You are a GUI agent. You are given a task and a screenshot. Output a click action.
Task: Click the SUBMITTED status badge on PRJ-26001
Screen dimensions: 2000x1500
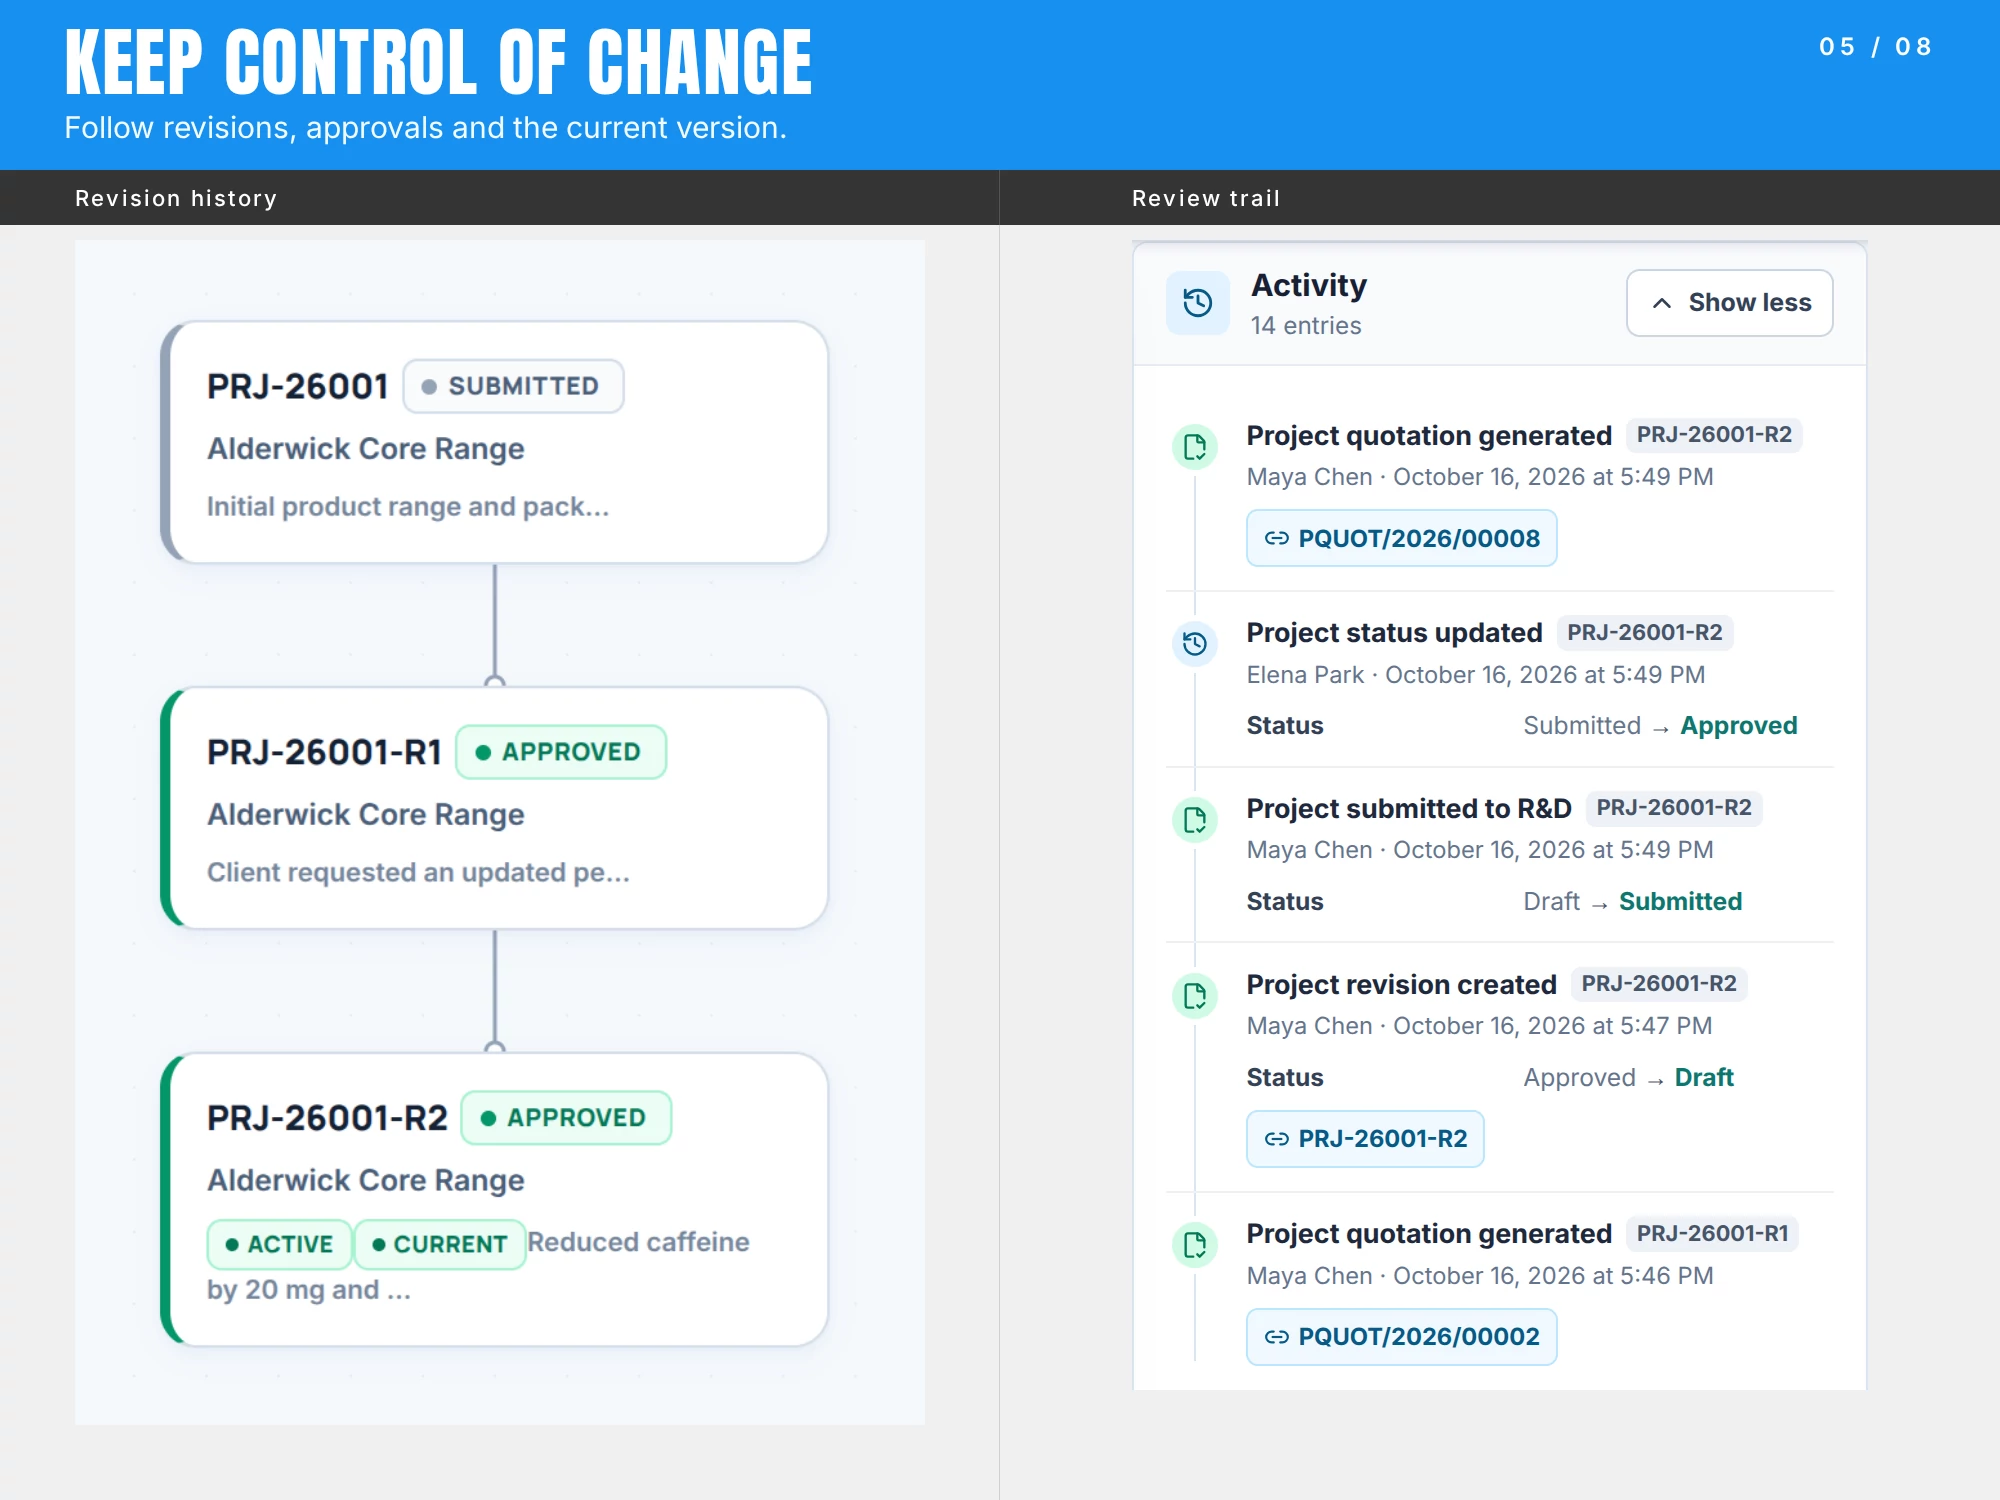(513, 386)
